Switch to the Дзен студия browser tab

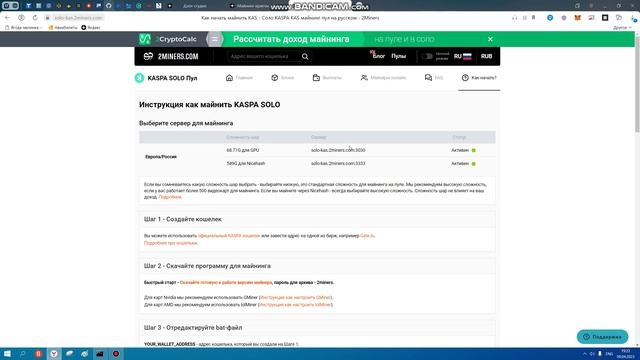tap(194, 6)
